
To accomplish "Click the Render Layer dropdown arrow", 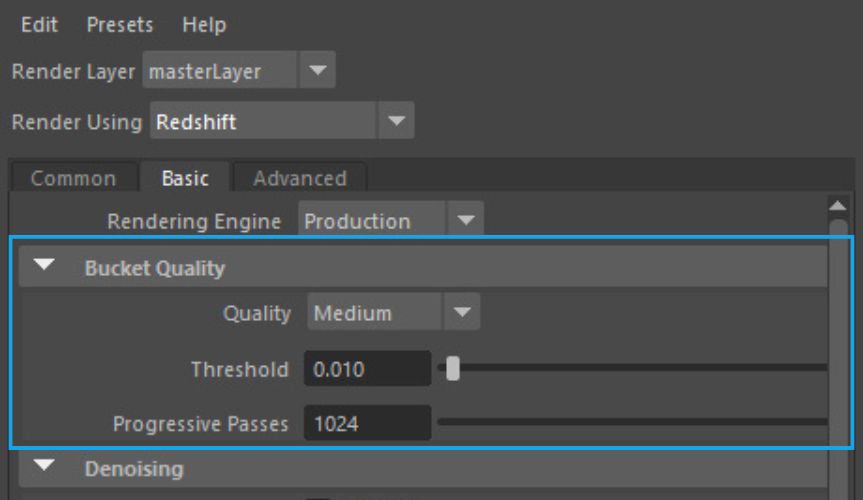I will (x=317, y=71).
